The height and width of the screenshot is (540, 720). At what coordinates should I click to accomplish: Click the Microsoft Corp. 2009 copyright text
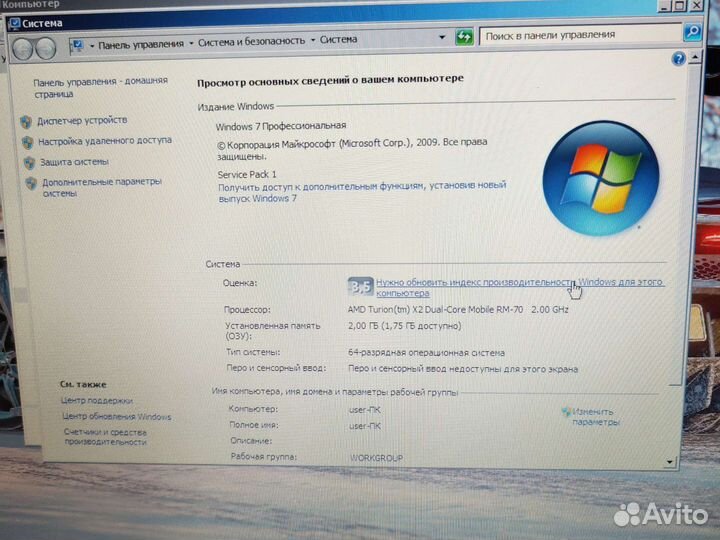click(352, 149)
